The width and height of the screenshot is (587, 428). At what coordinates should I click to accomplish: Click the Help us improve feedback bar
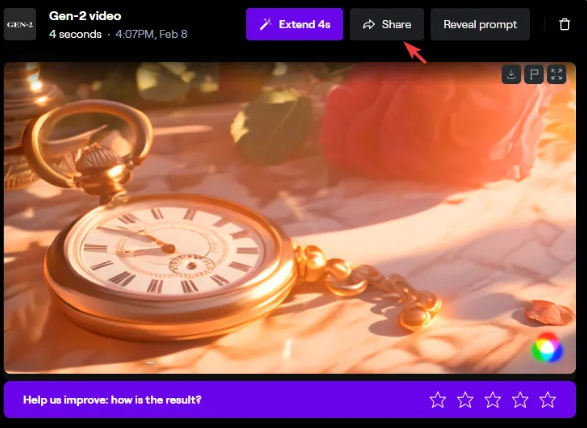[x=290, y=400]
